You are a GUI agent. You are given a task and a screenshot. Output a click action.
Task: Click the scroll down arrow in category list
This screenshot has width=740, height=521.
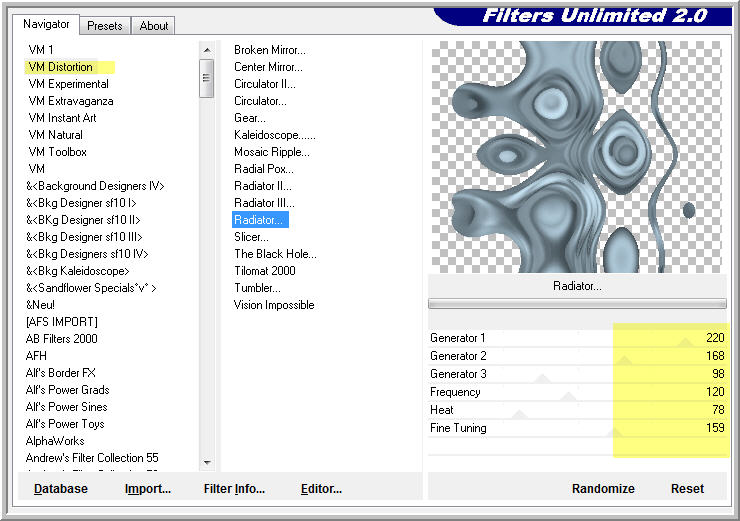[207, 462]
